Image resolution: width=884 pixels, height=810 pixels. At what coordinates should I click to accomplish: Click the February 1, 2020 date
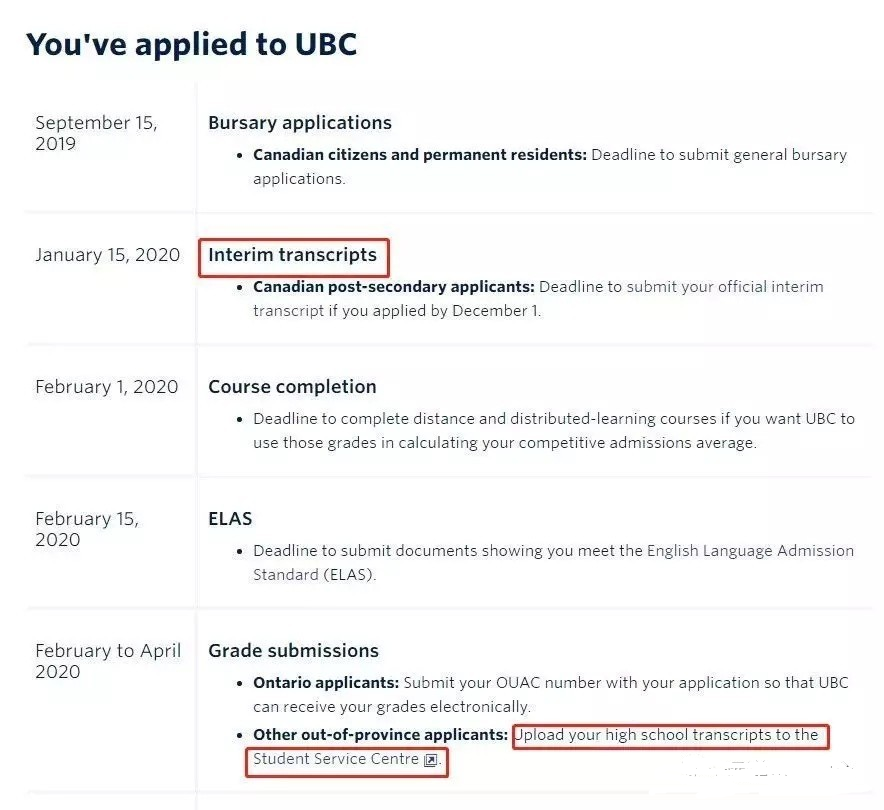[107, 387]
